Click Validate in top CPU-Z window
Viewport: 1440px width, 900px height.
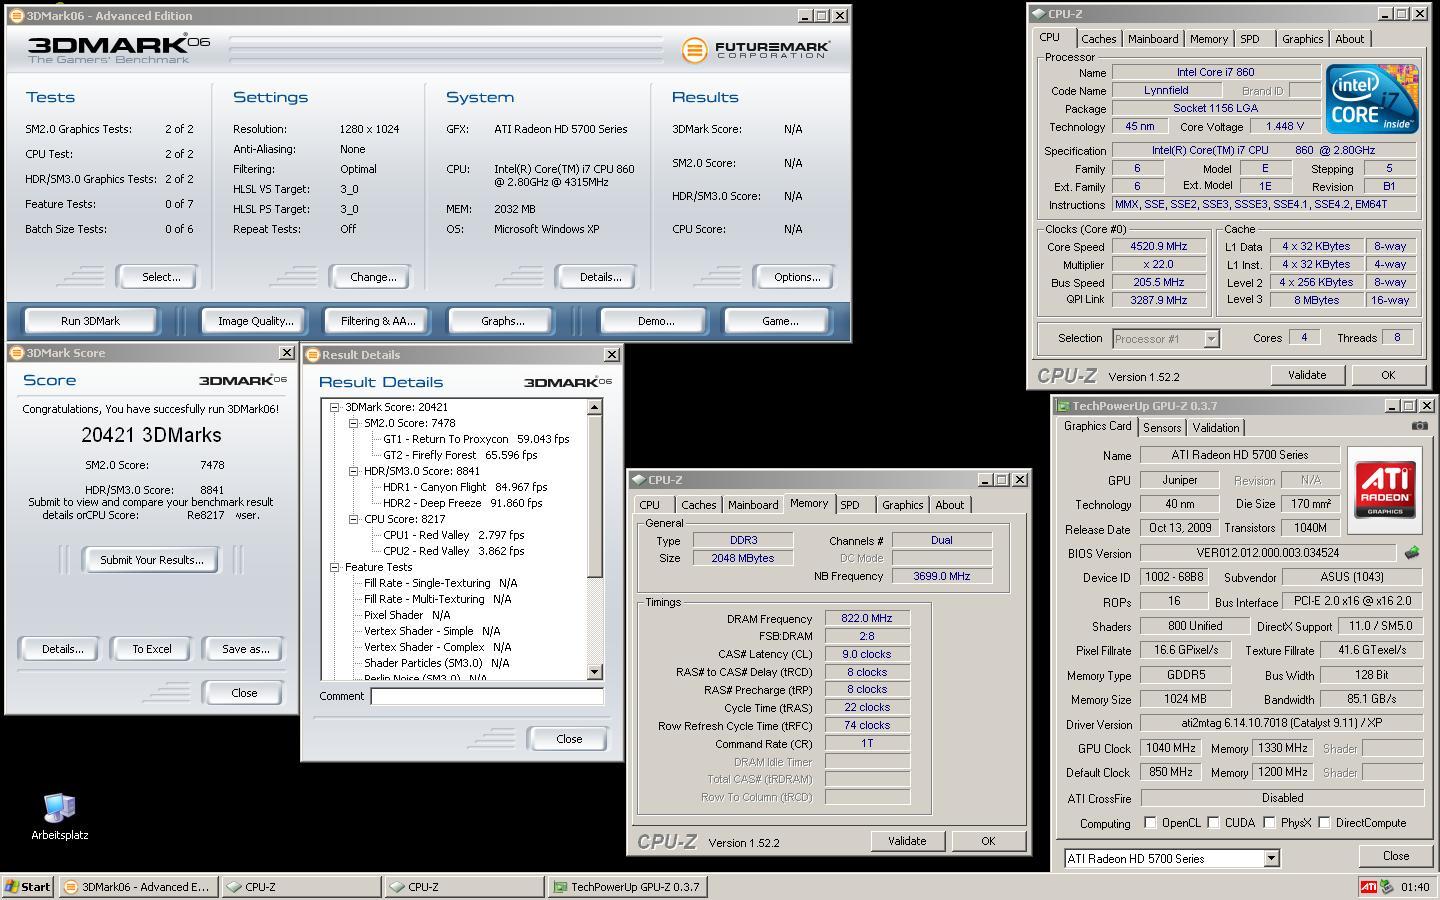pos(1306,375)
